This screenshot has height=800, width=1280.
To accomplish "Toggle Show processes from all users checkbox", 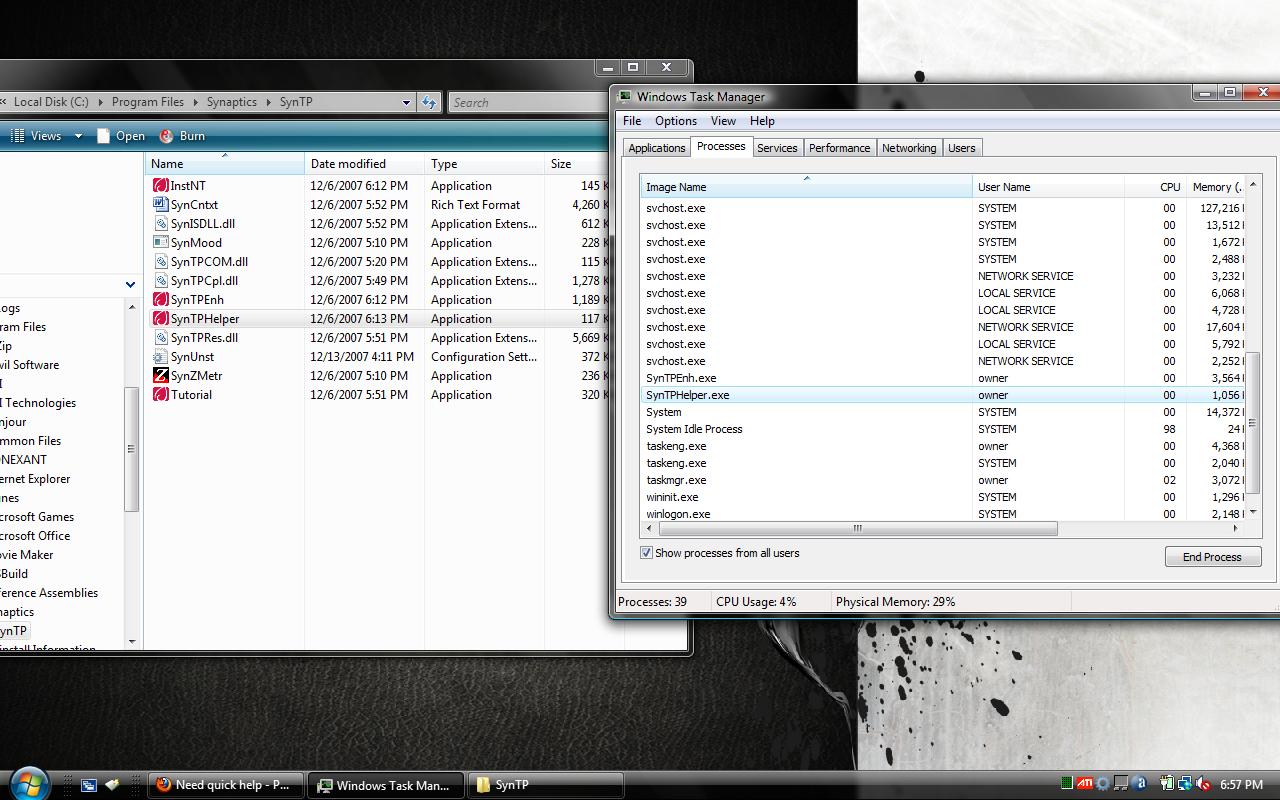I will [646, 553].
